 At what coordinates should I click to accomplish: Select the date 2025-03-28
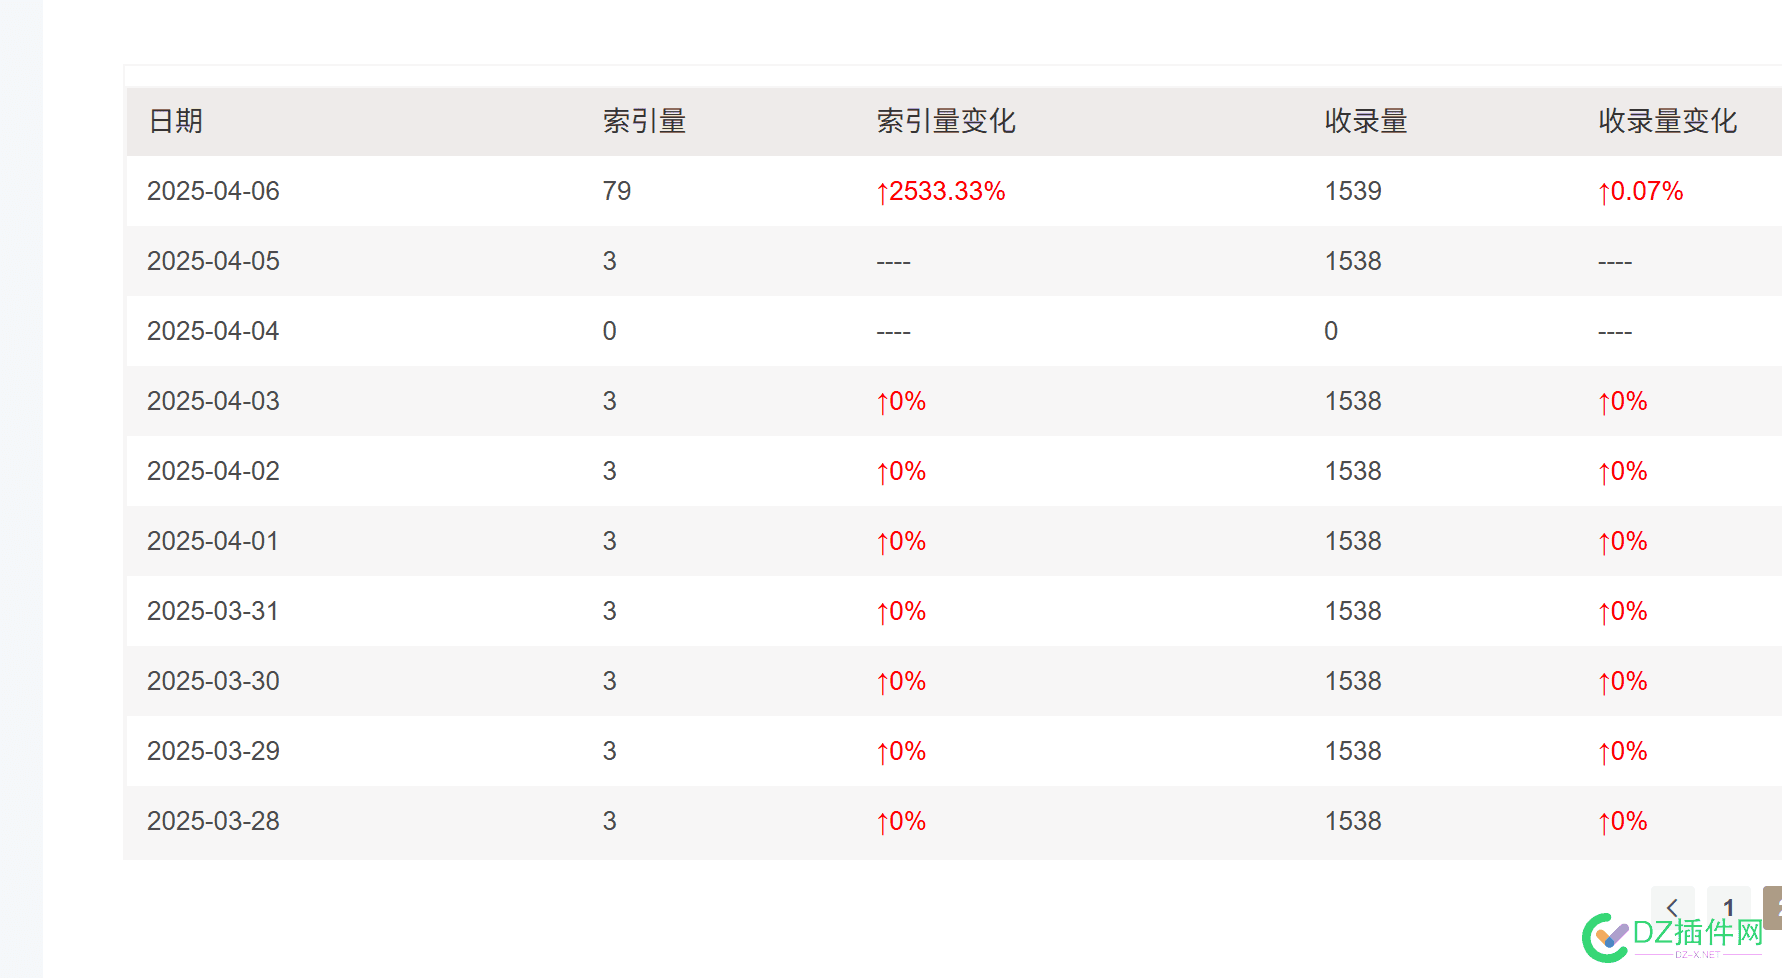(213, 821)
